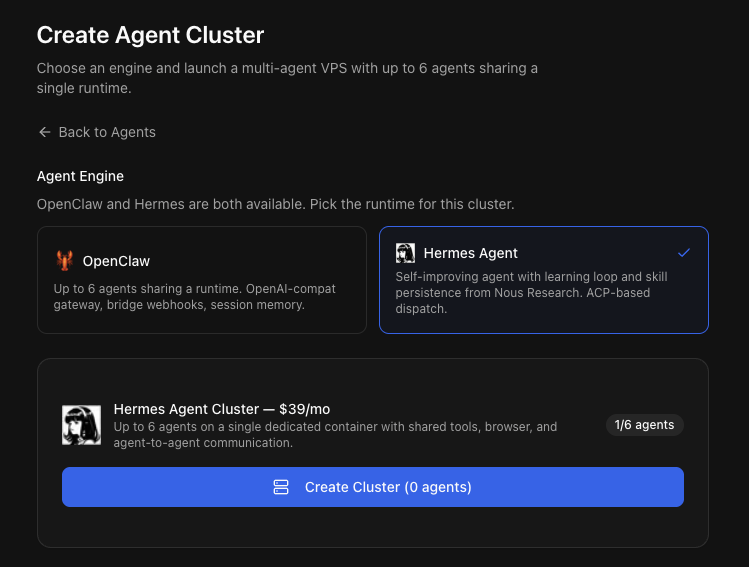Click the Back to Agents link
This screenshot has width=749, height=567.
coord(97,132)
